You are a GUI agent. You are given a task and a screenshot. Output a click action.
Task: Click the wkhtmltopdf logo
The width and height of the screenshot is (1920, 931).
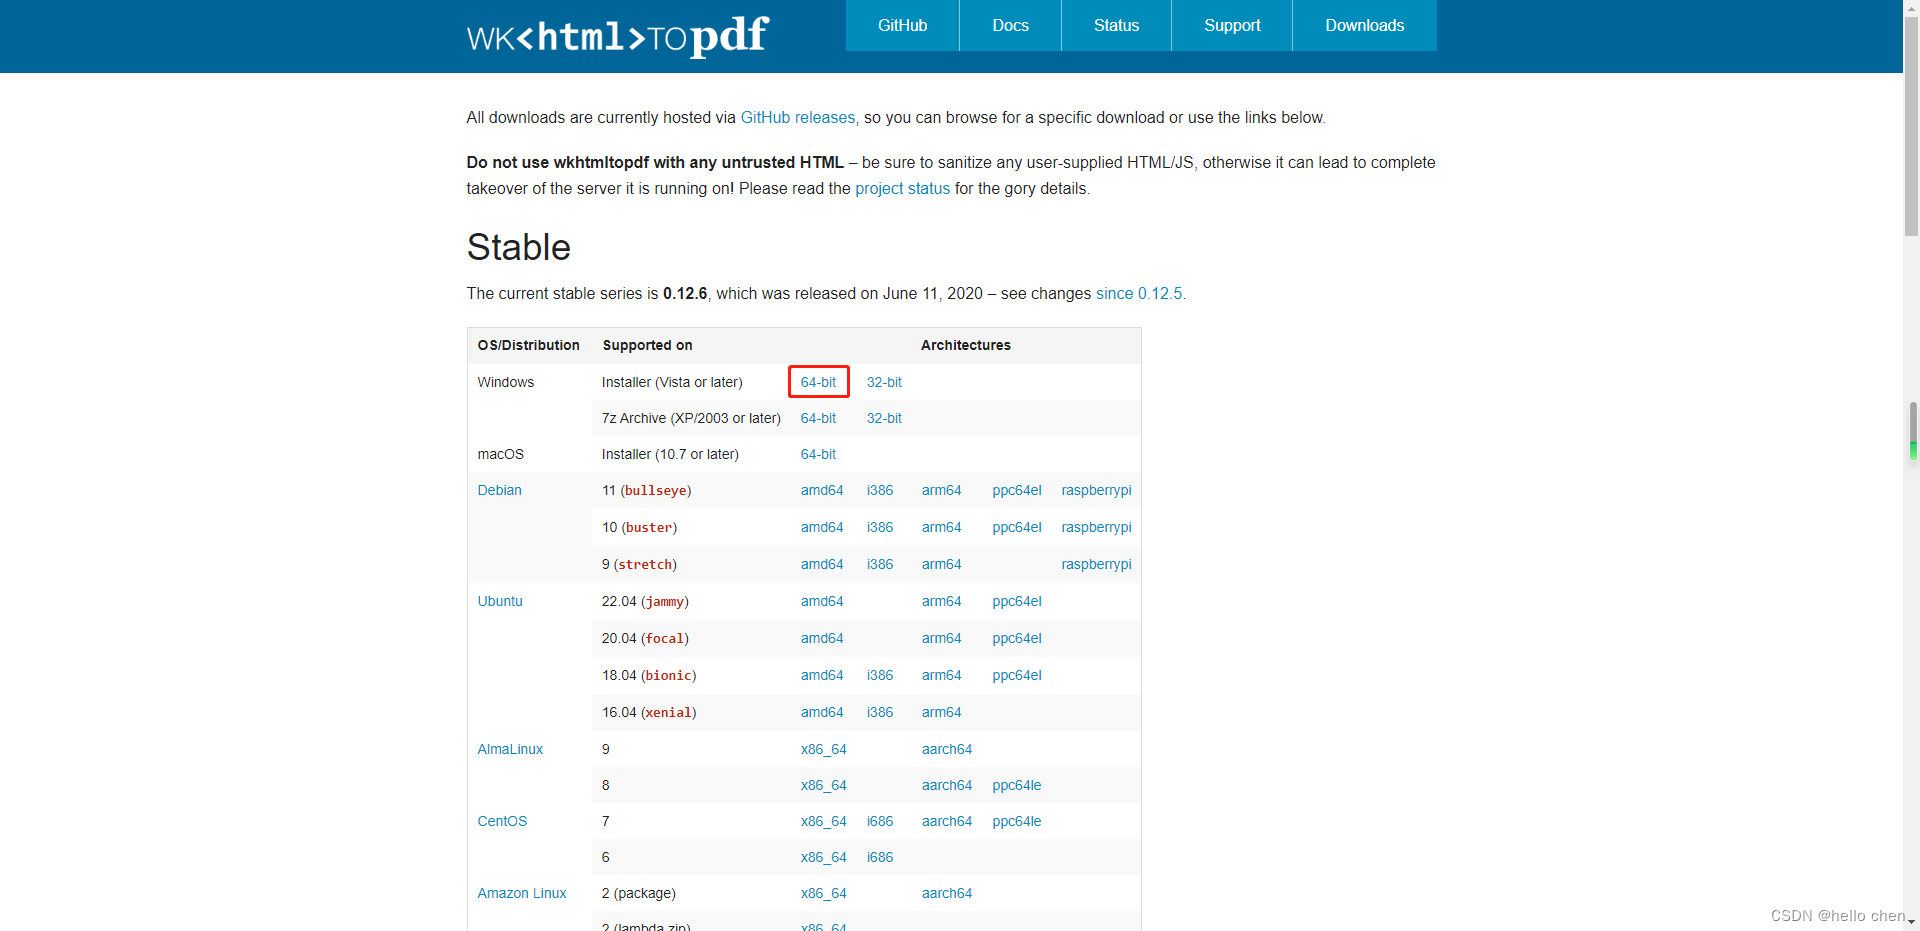(616, 36)
